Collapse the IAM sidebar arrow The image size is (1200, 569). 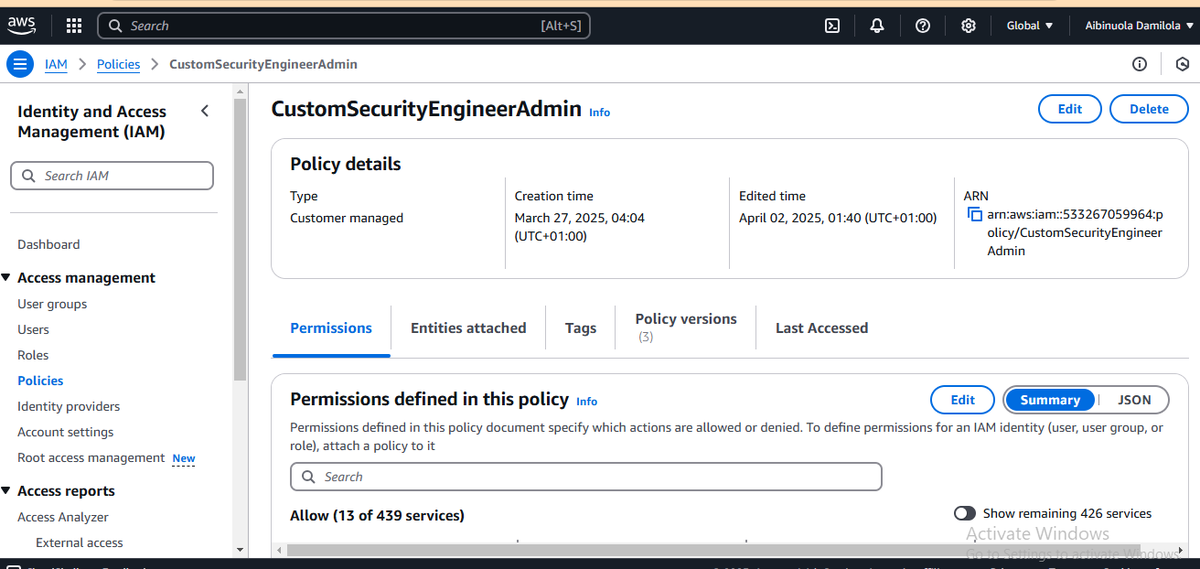pyautogui.click(x=205, y=111)
